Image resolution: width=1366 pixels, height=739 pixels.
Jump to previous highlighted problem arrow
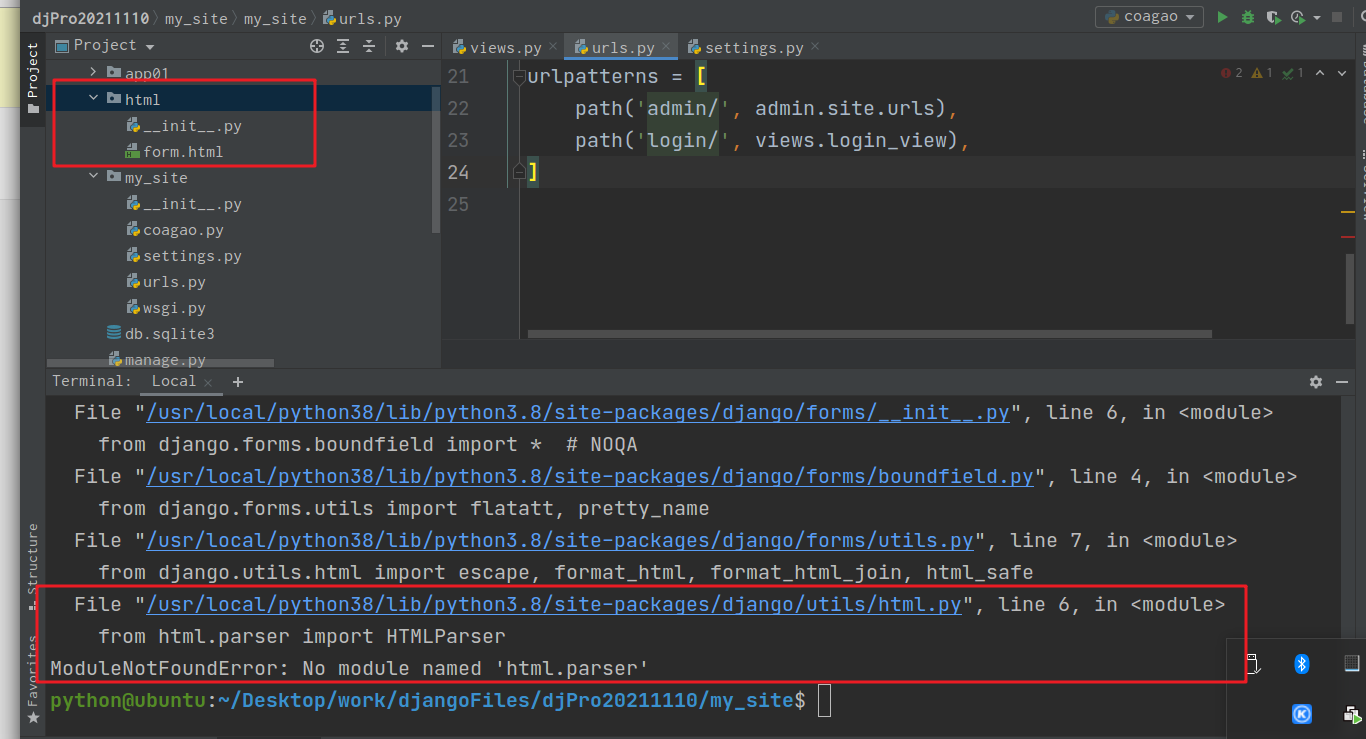tap(1320, 73)
